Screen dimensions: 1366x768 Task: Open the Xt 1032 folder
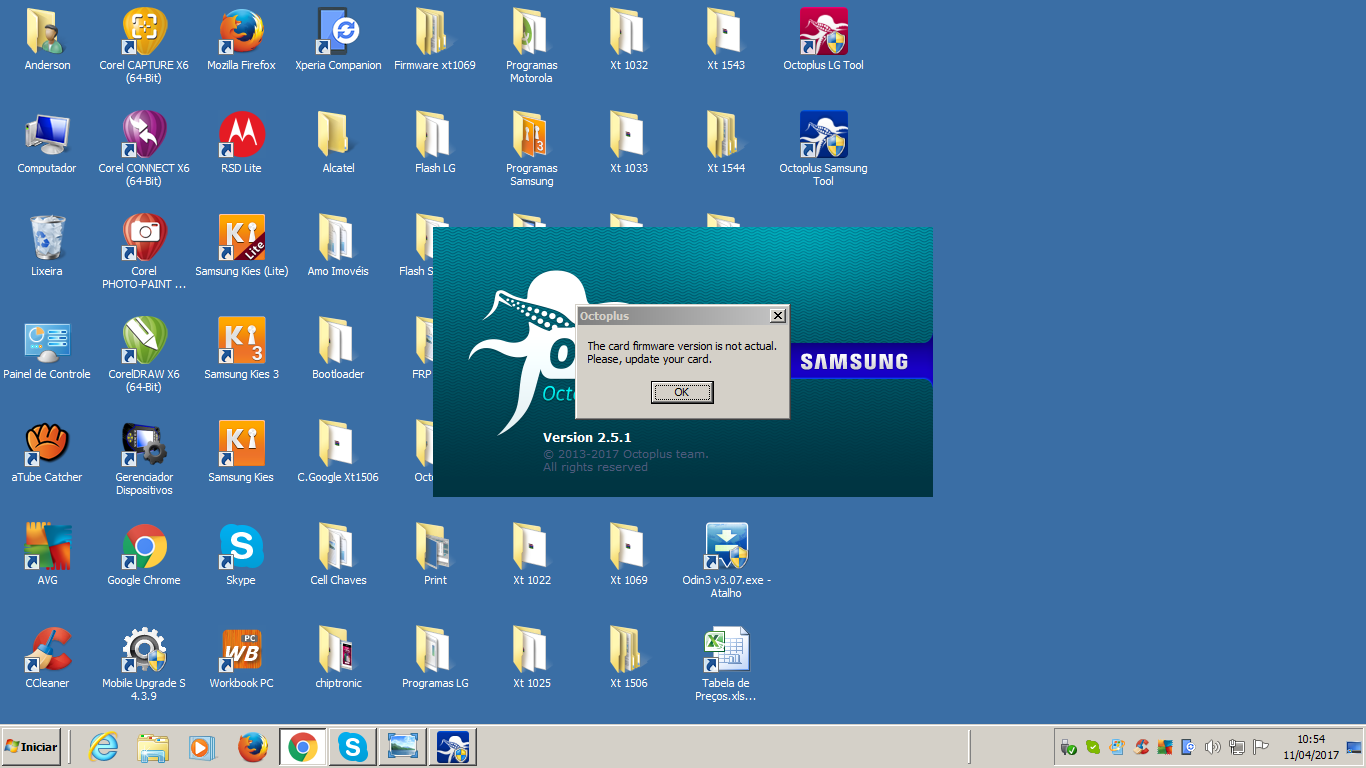coord(629,40)
